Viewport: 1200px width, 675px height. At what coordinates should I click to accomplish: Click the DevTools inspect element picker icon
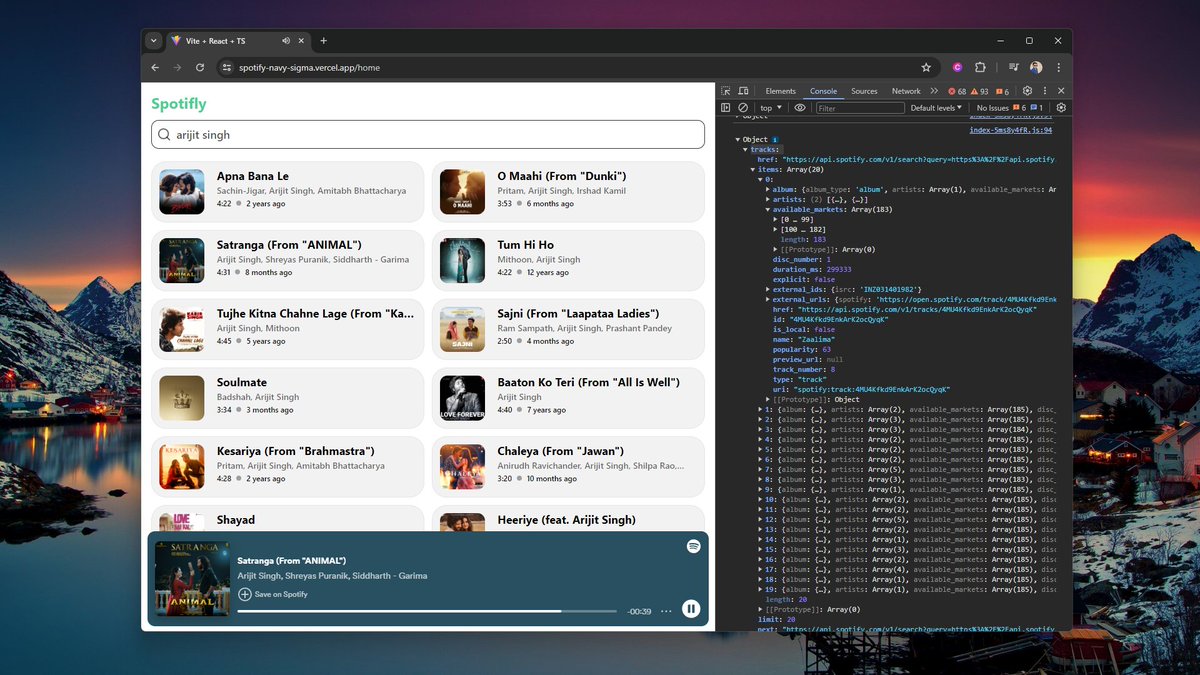pyautogui.click(x=726, y=91)
